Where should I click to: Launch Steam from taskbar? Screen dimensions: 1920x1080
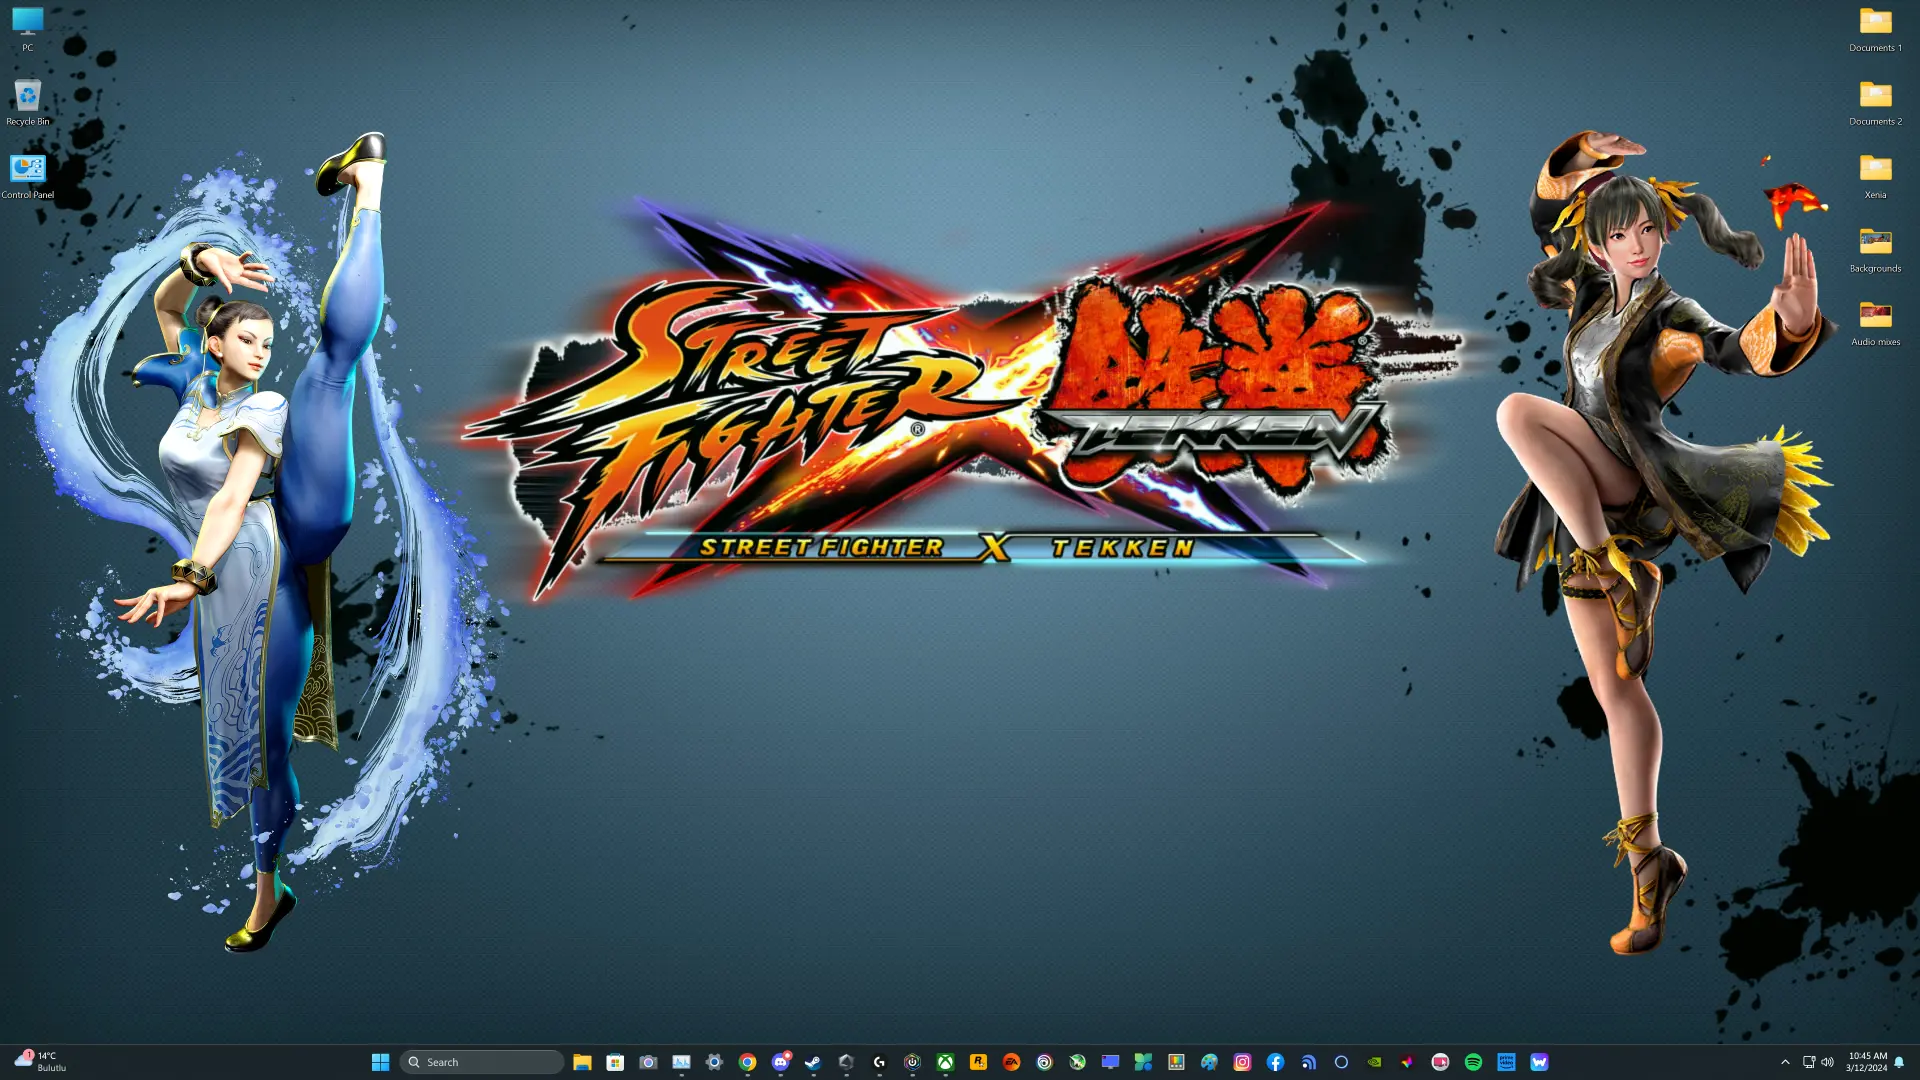pyautogui.click(x=813, y=1062)
